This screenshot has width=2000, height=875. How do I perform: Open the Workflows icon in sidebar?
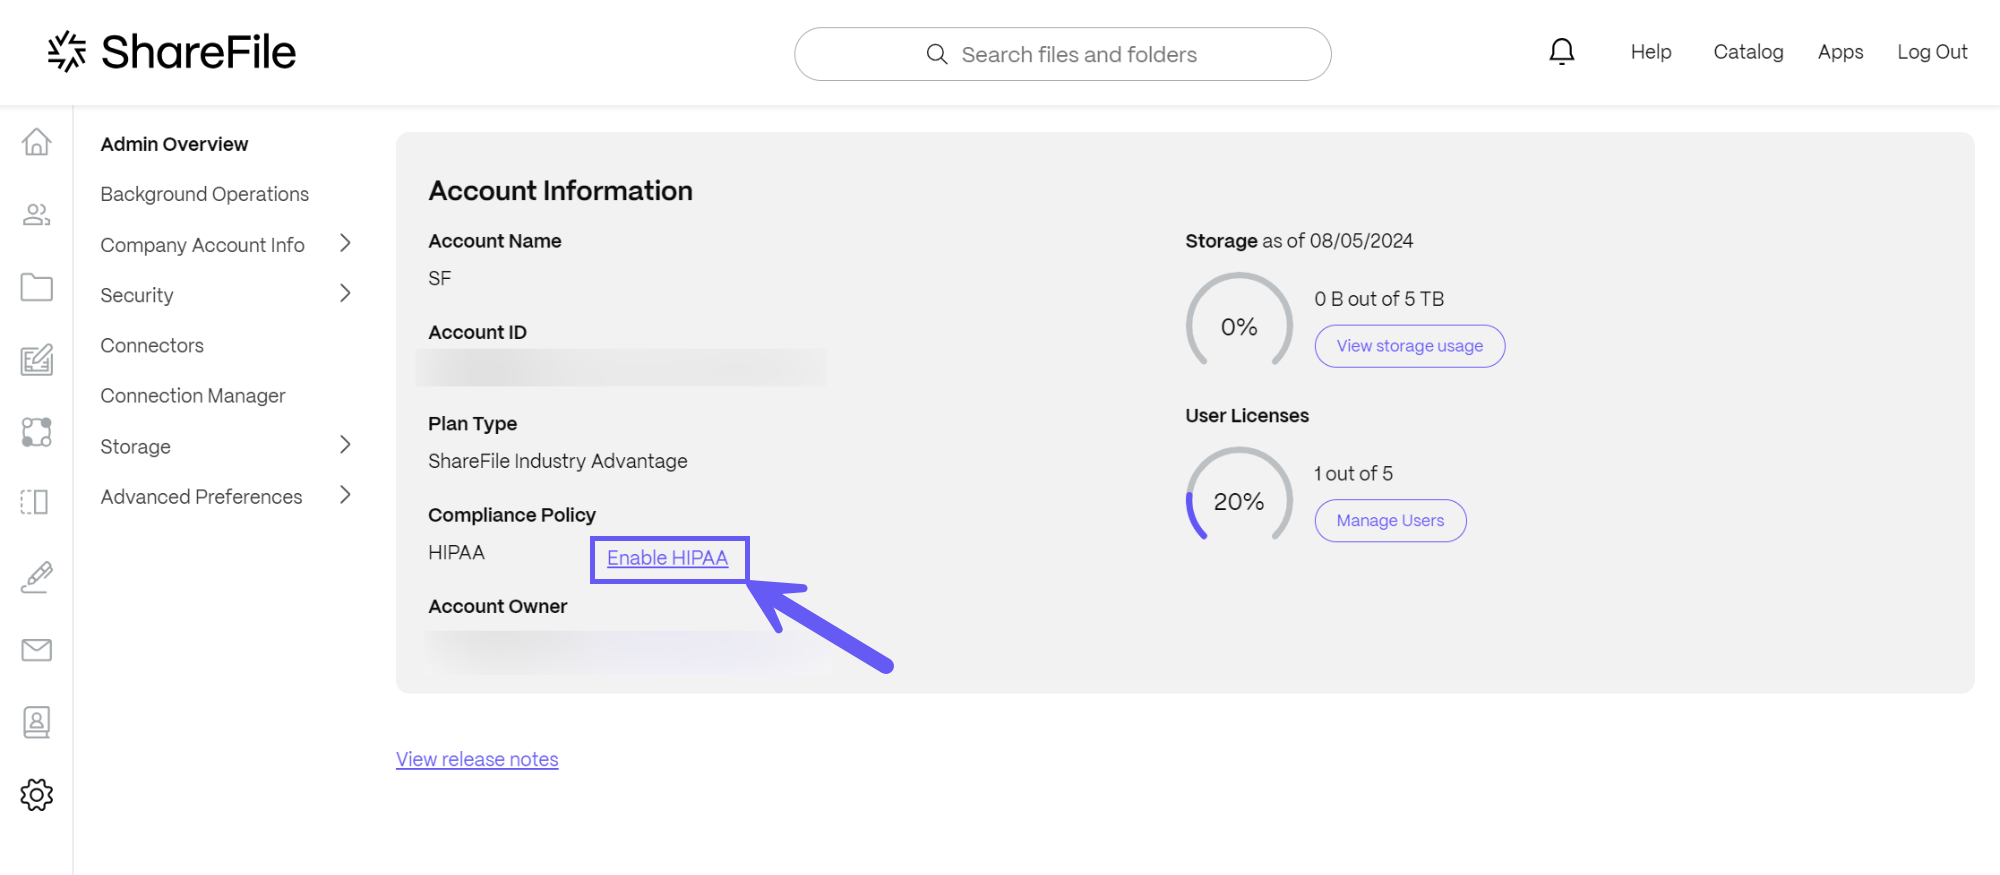36,432
